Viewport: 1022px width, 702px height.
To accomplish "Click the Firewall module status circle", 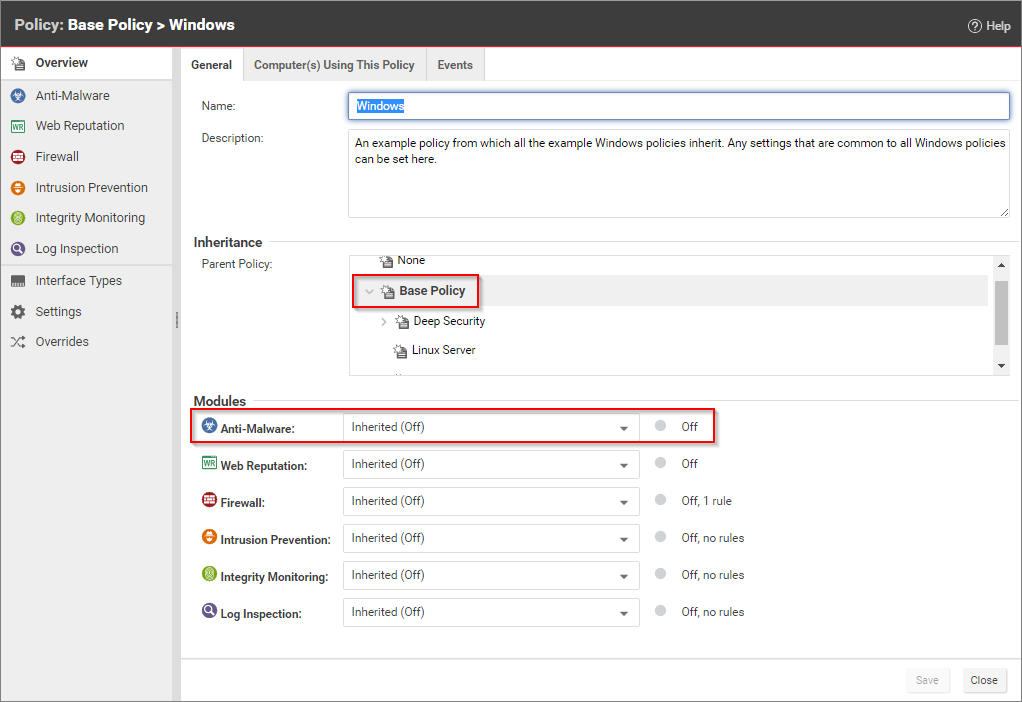I will 660,500.
